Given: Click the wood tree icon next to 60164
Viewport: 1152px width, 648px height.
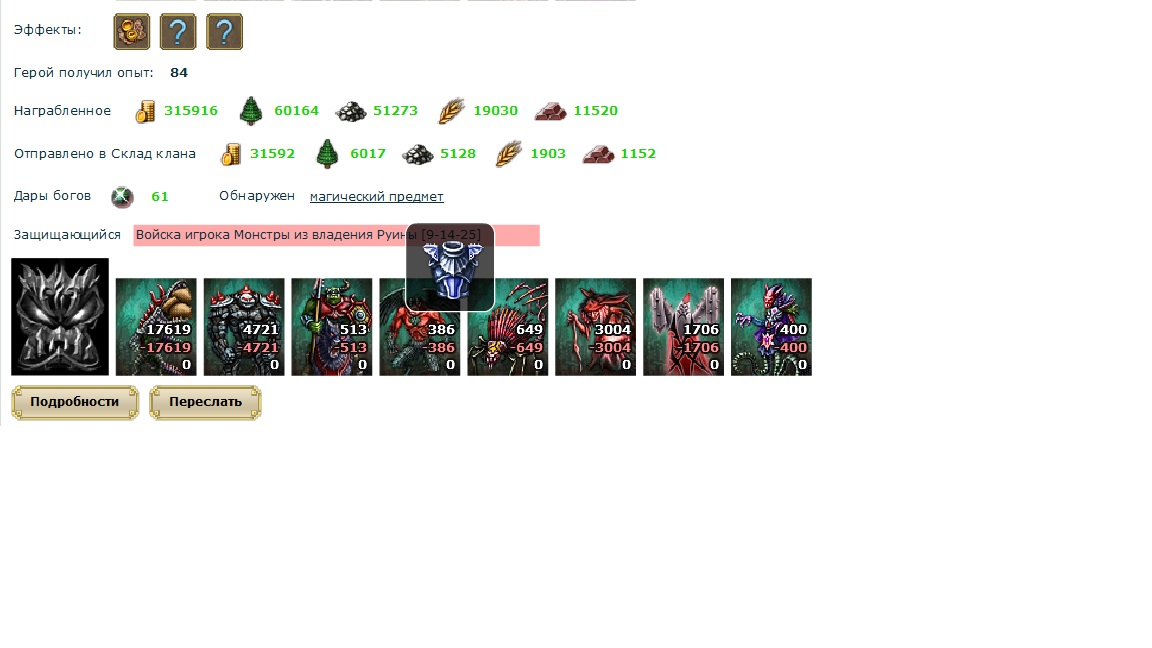Looking at the screenshot, I should (251, 111).
